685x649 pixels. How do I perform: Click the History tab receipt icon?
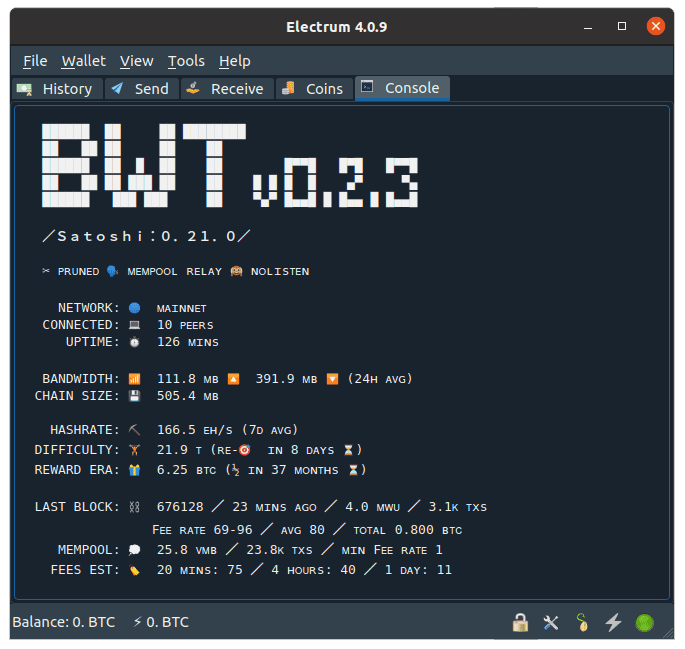[x=24, y=89]
